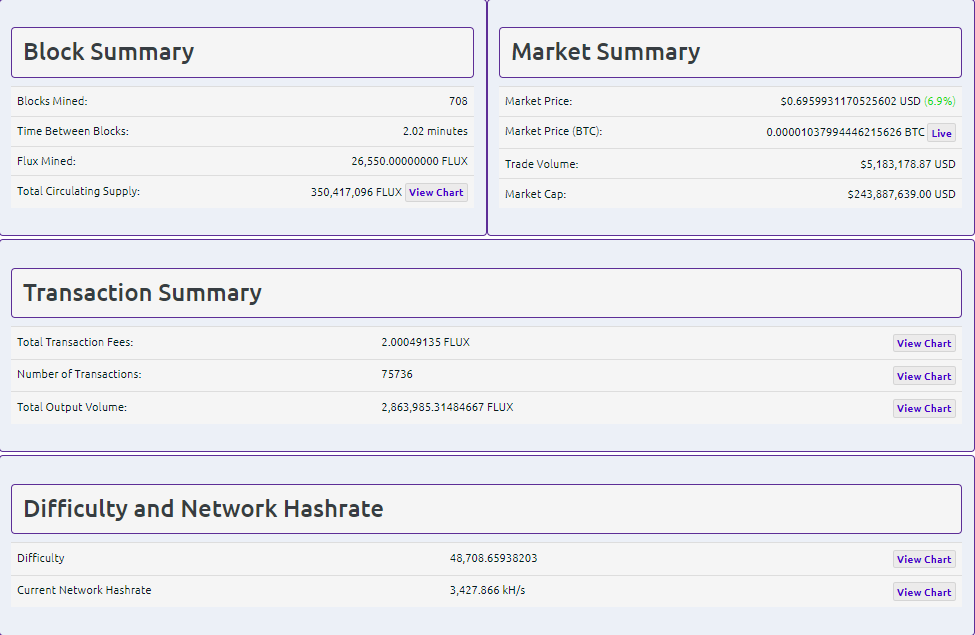Click the Market Price (BTC) label

[x=553, y=131]
